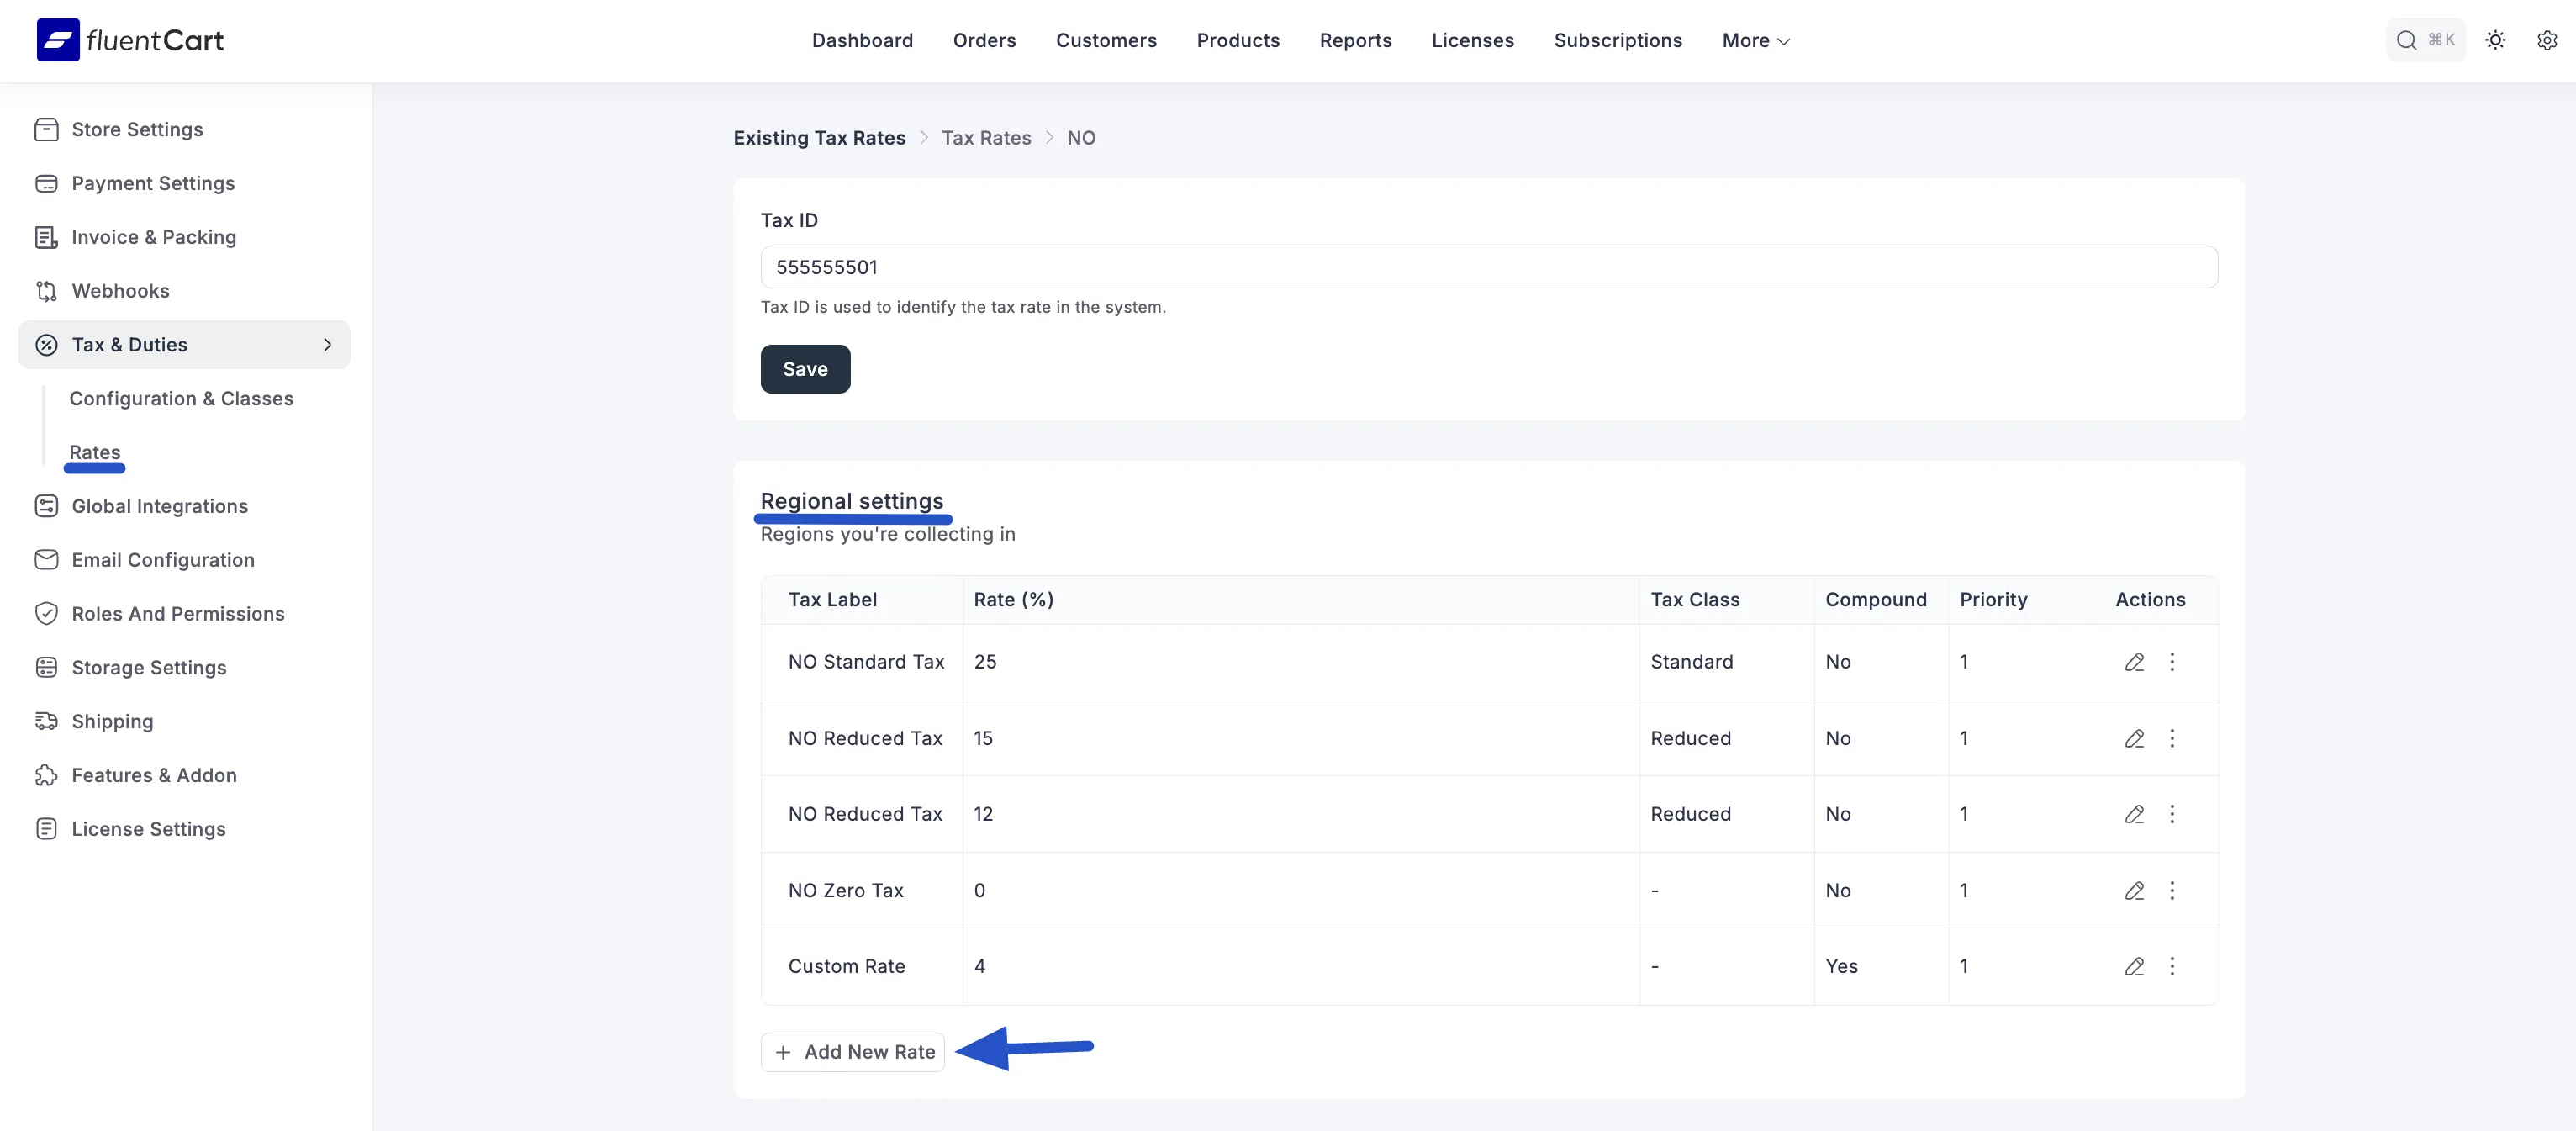Follow the Existing Tax Rates breadcrumb
Screen dimensions: 2576x1131
click(819, 138)
